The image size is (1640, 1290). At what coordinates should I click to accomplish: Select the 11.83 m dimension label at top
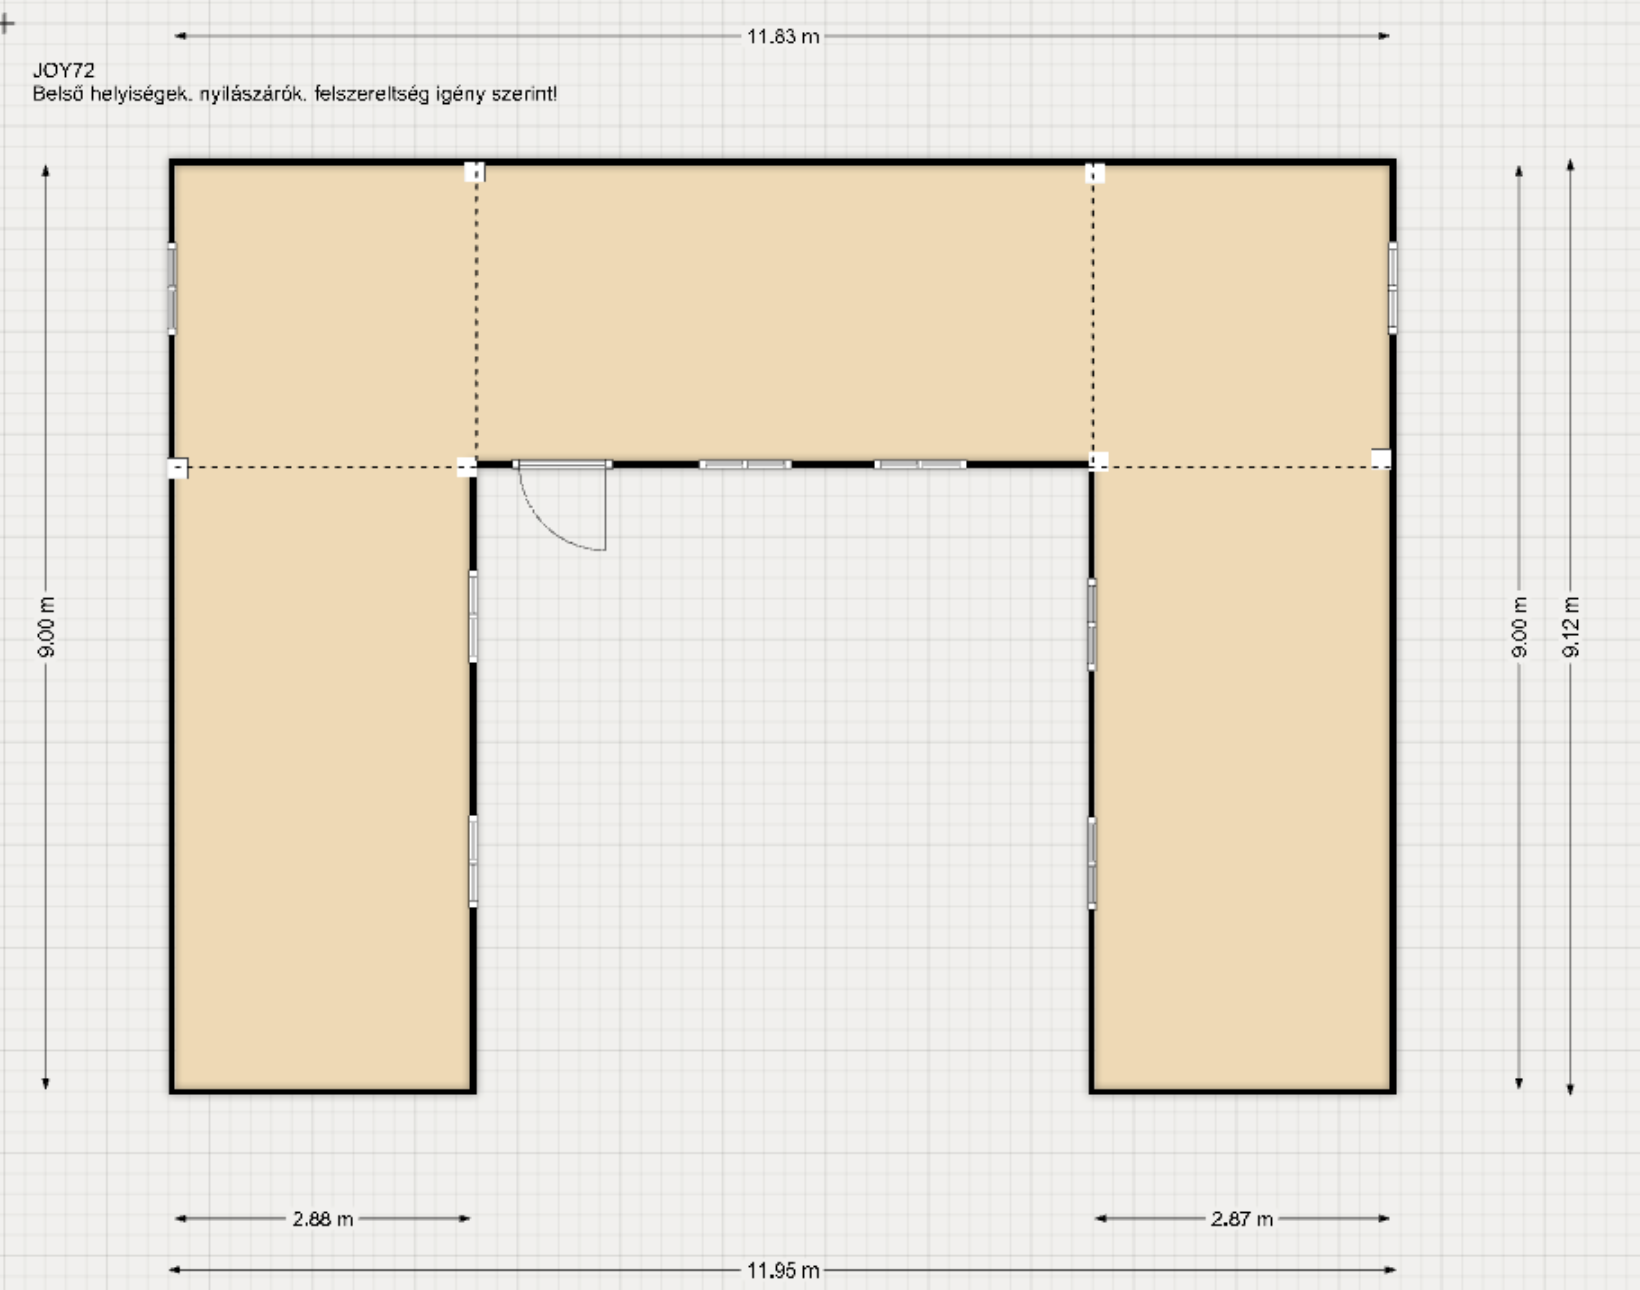[x=783, y=37]
